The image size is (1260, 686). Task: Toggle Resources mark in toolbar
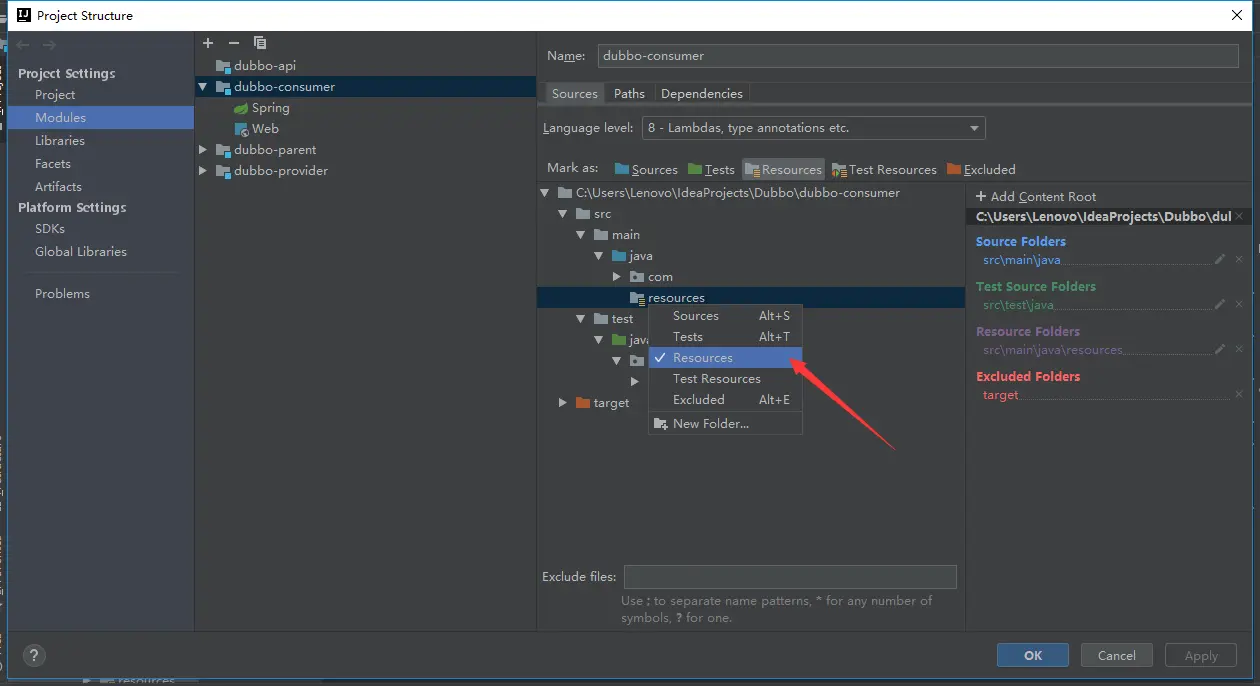tap(783, 170)
